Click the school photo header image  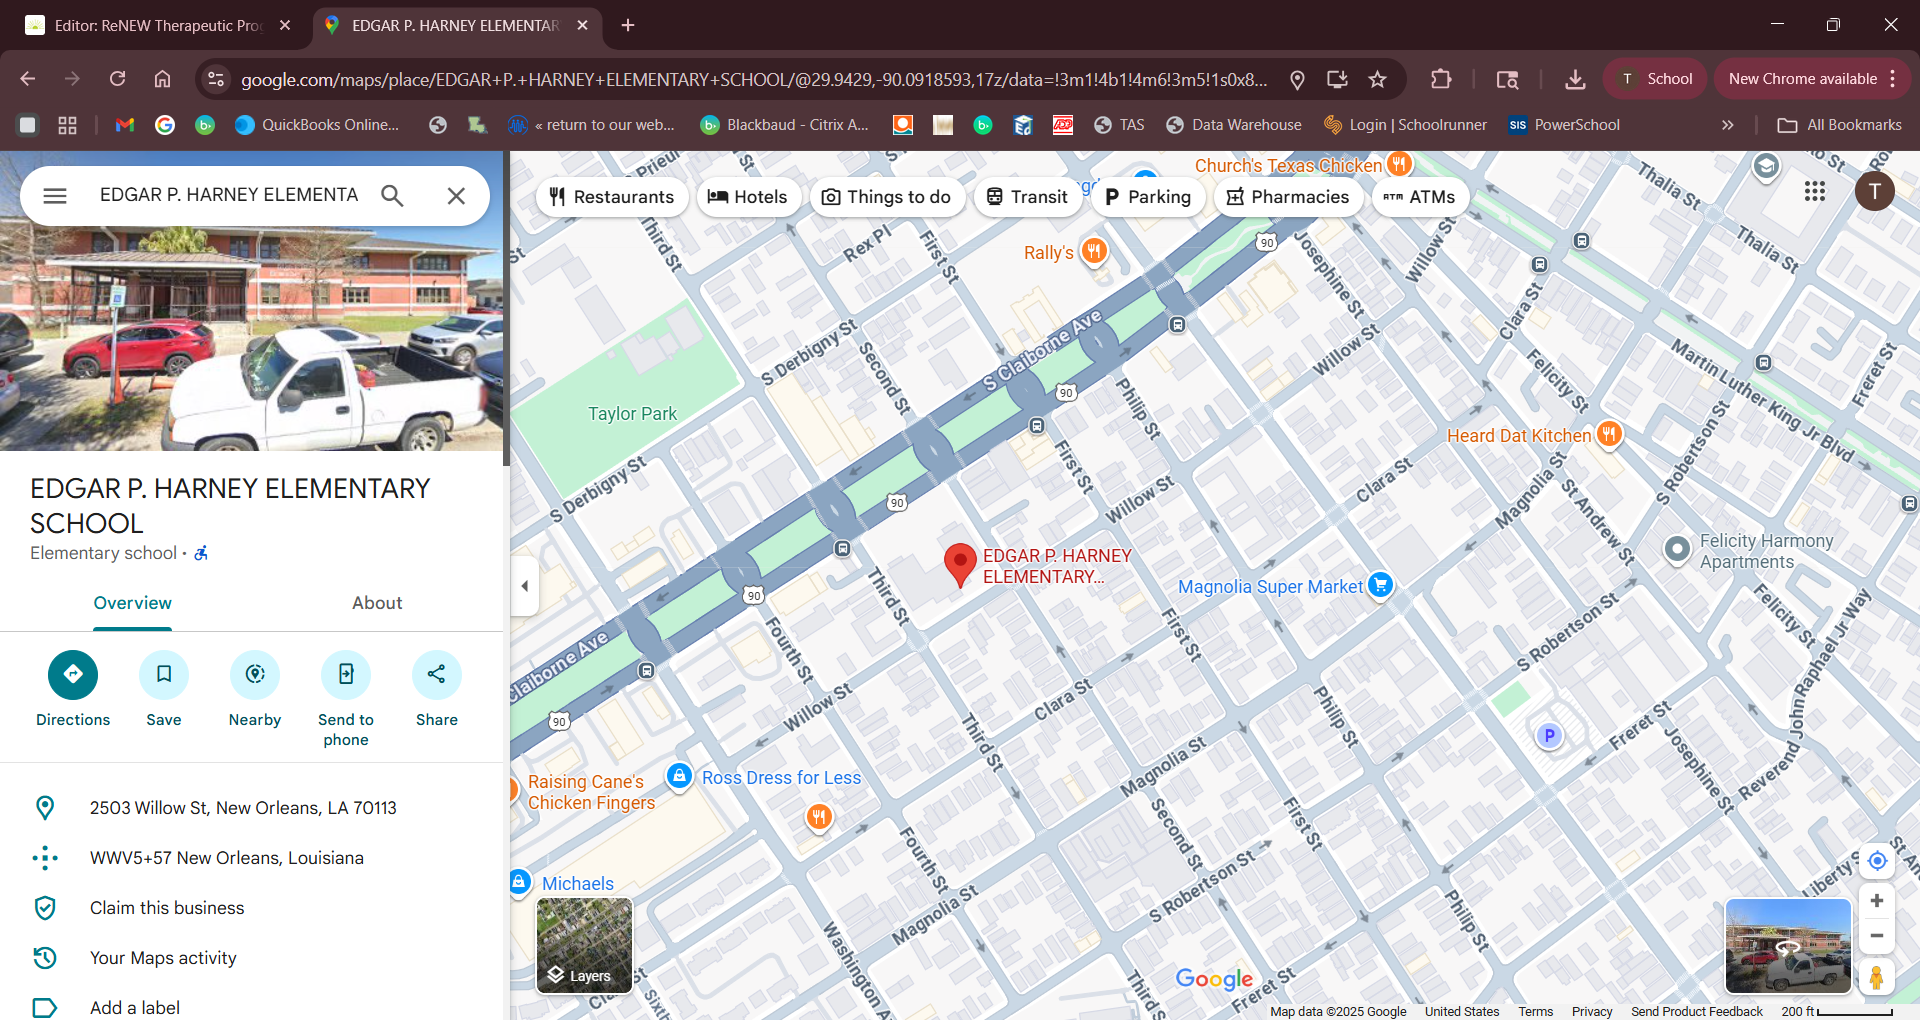(x=251, y=340)
